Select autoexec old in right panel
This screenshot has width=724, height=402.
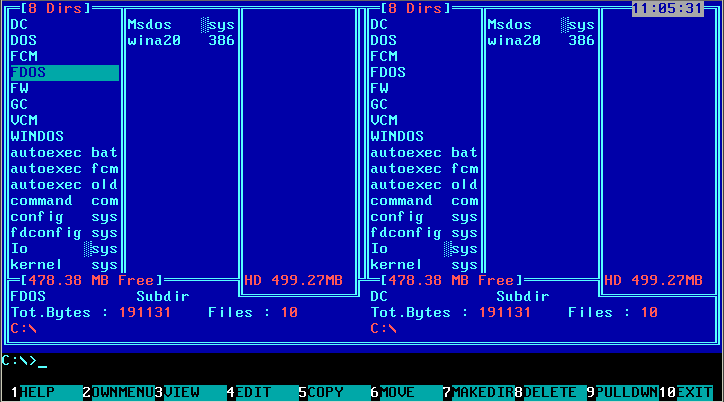pyautogui.click(x=424, y=185)
